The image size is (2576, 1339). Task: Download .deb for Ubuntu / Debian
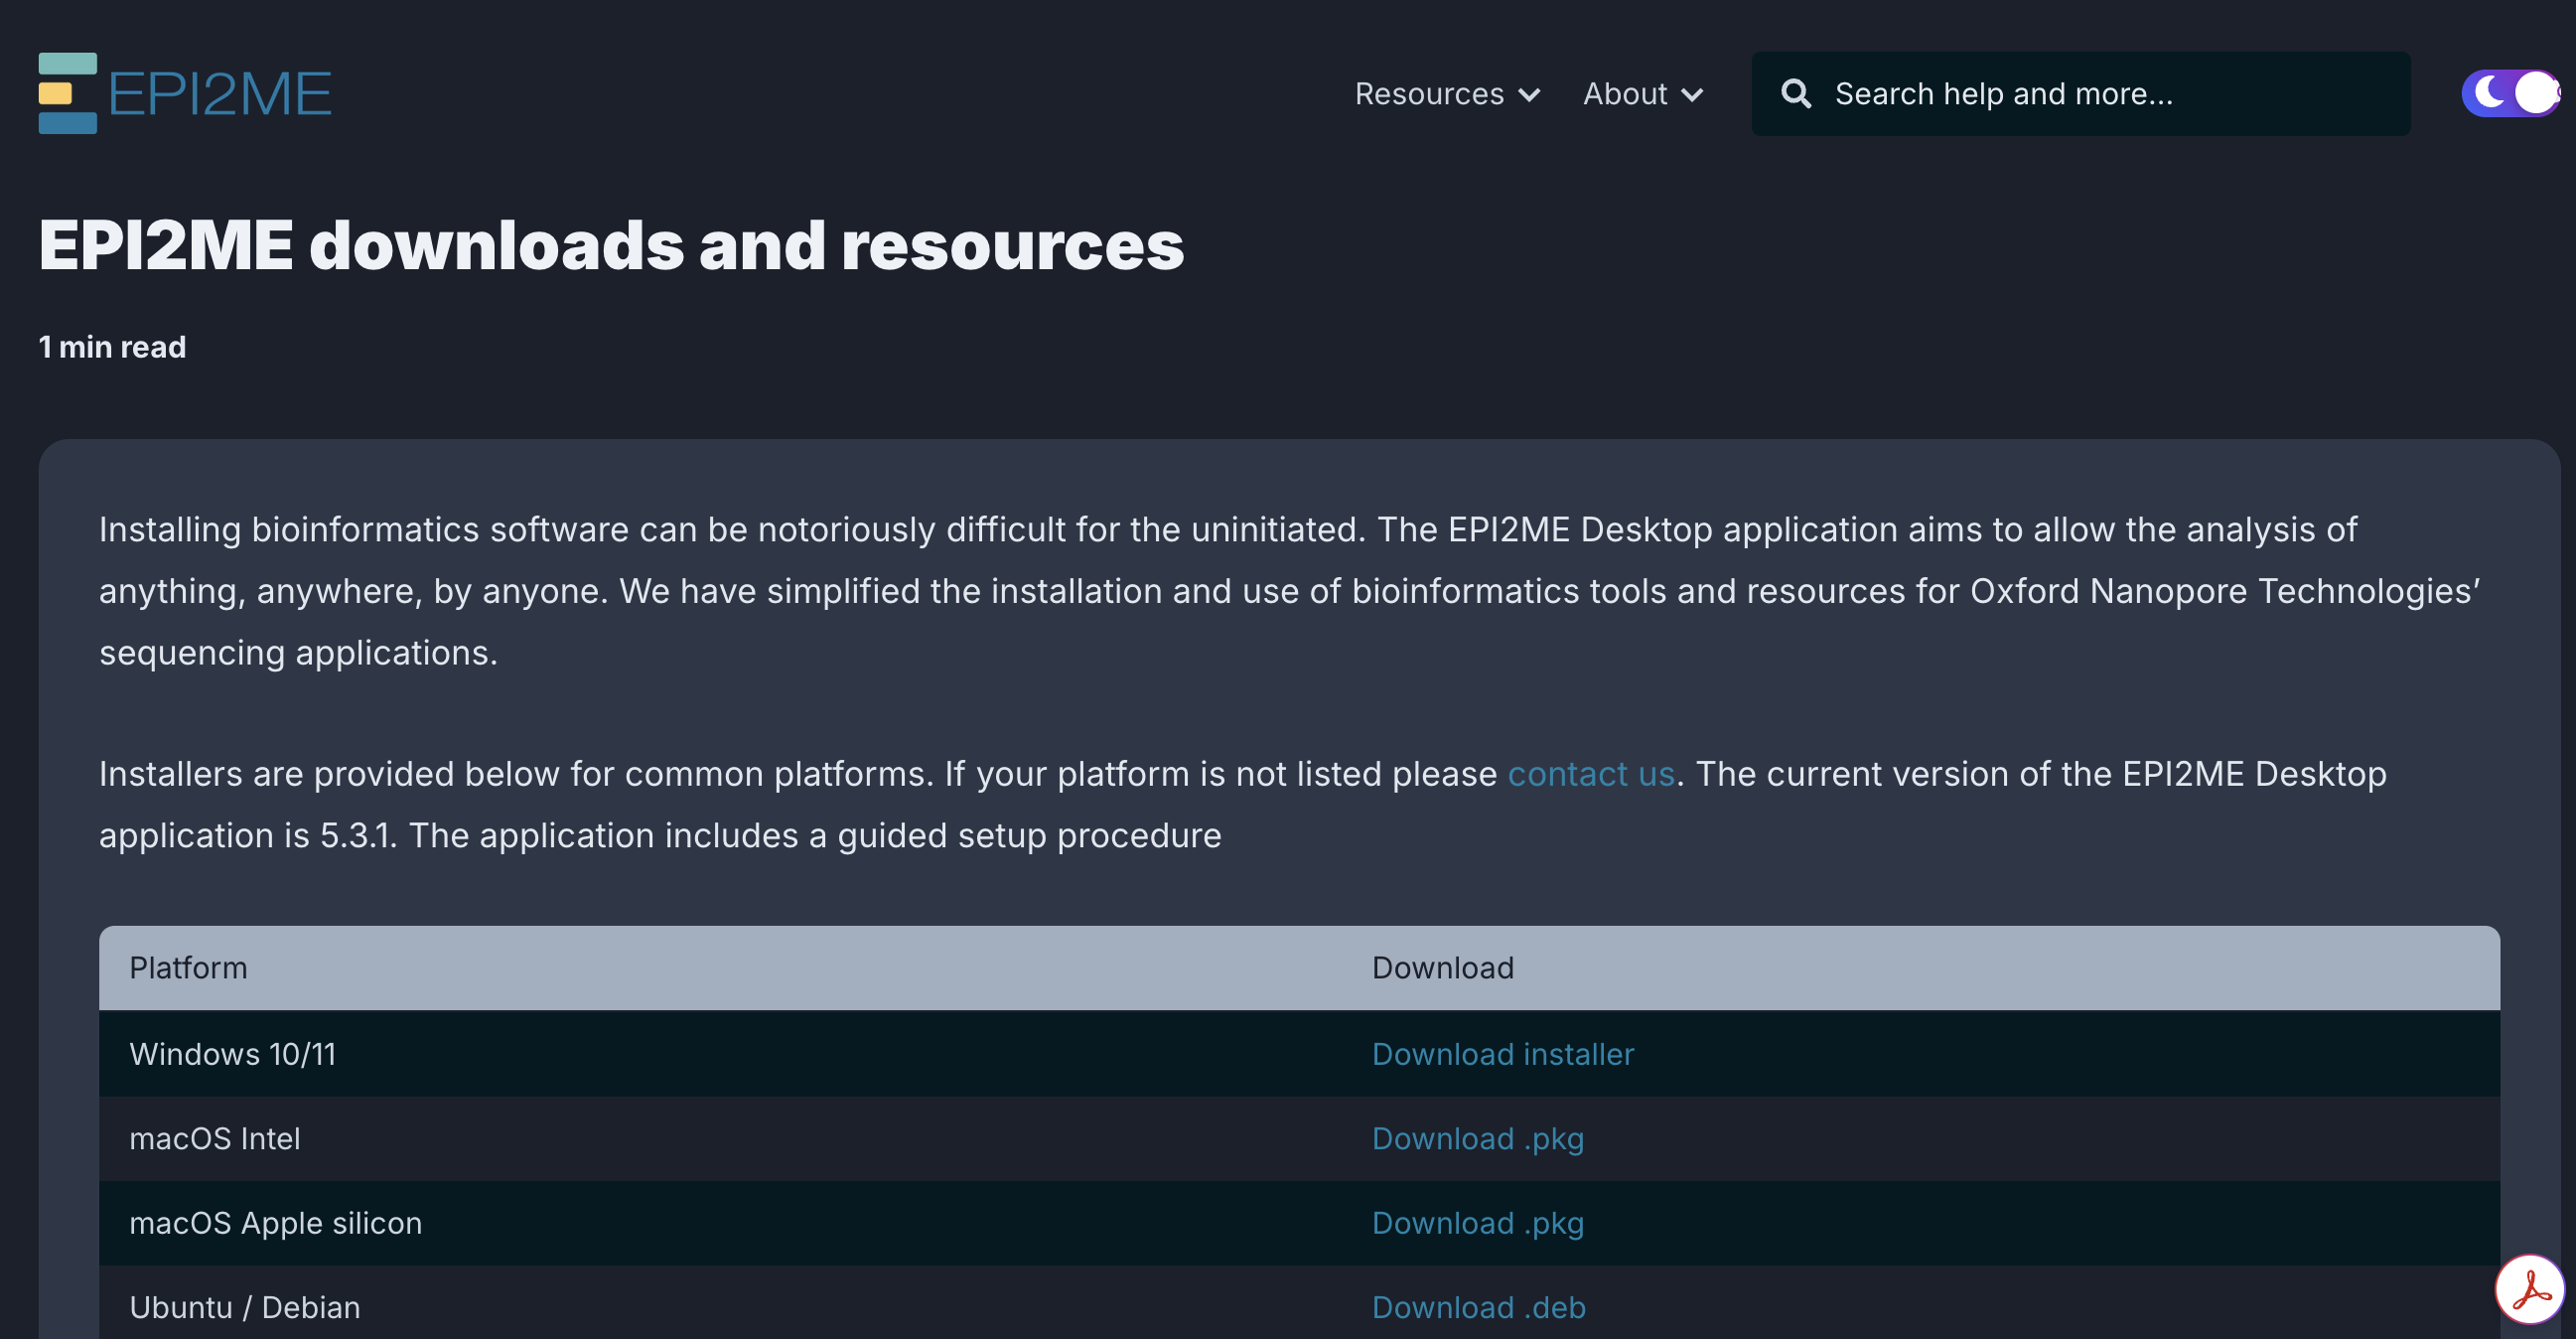tap(1478, 1307)
